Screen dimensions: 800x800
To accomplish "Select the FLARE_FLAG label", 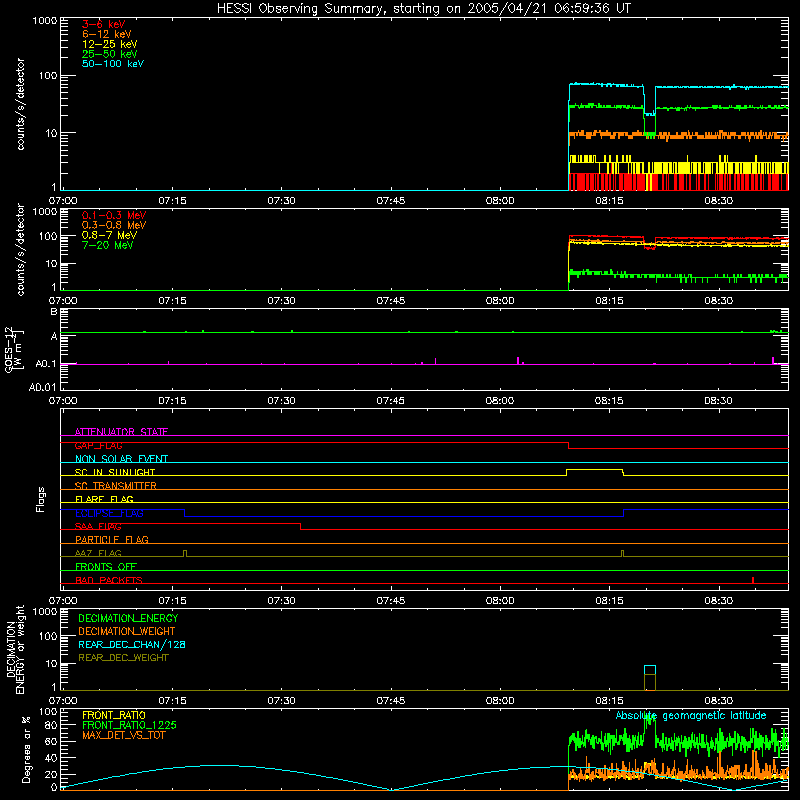I will tap(104, 499).
